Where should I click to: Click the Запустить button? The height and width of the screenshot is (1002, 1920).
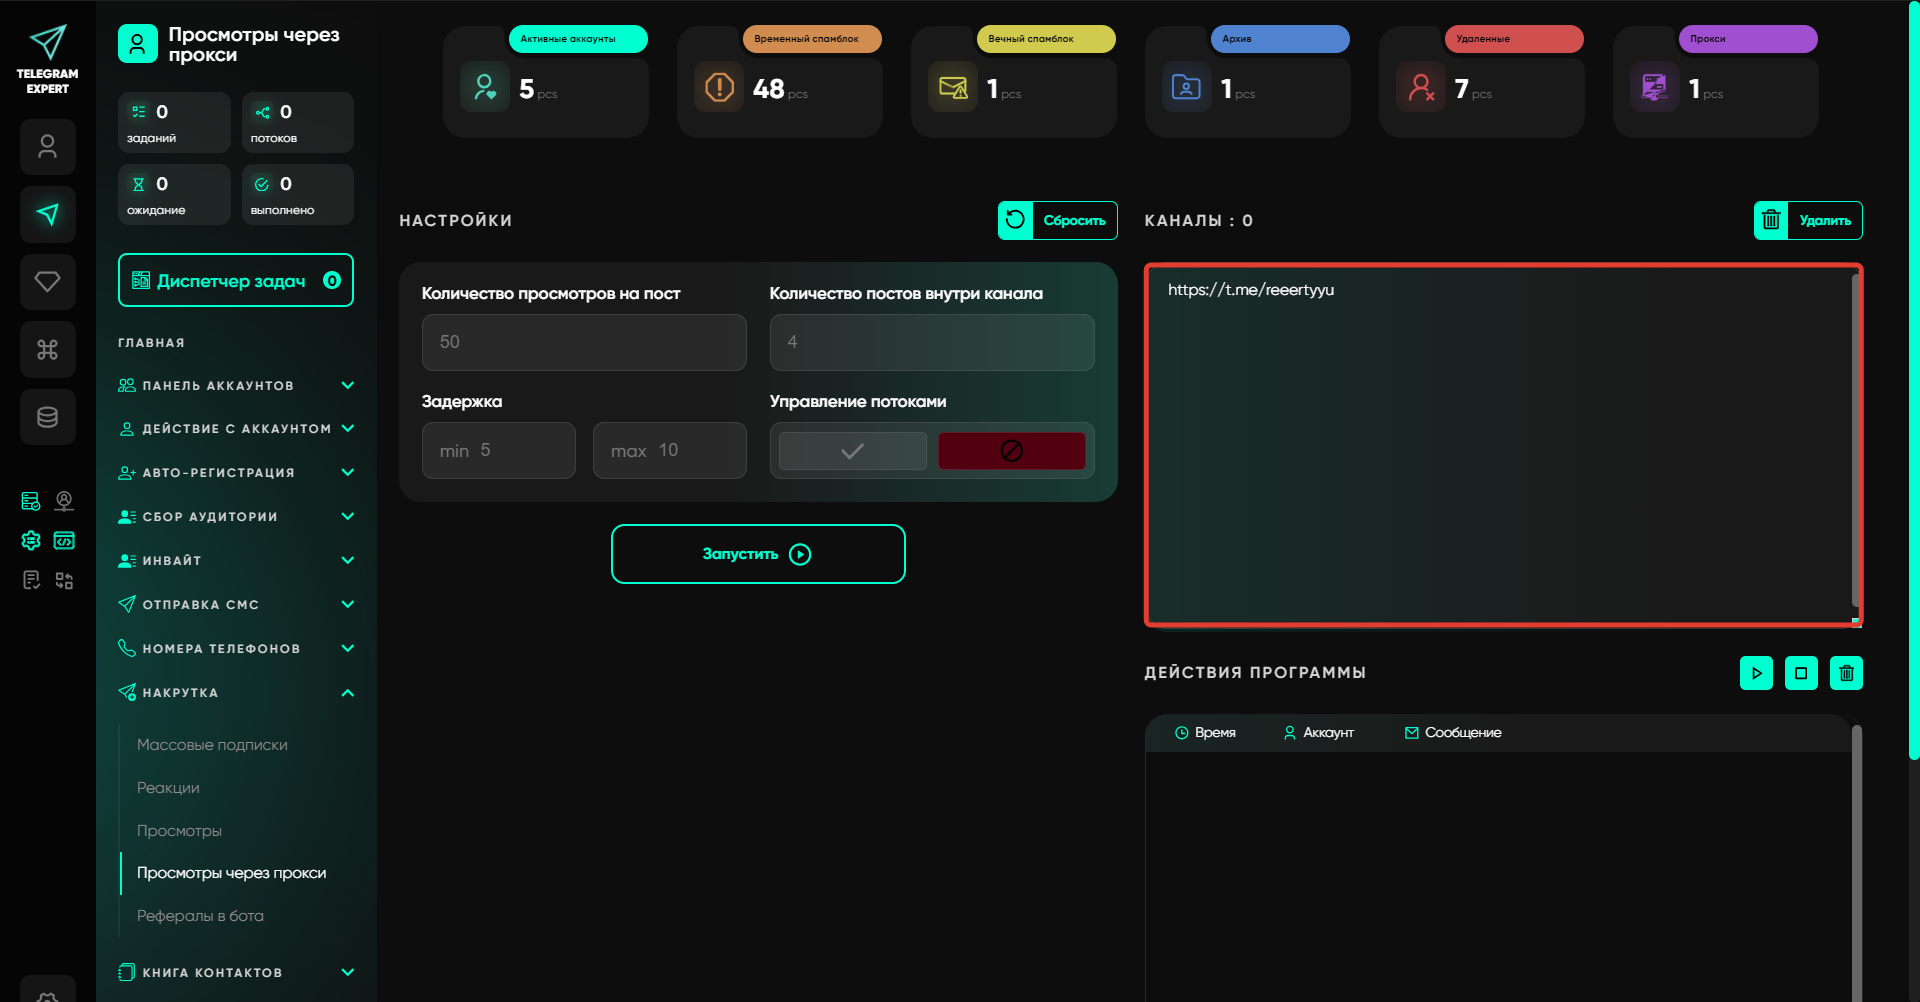758,554
